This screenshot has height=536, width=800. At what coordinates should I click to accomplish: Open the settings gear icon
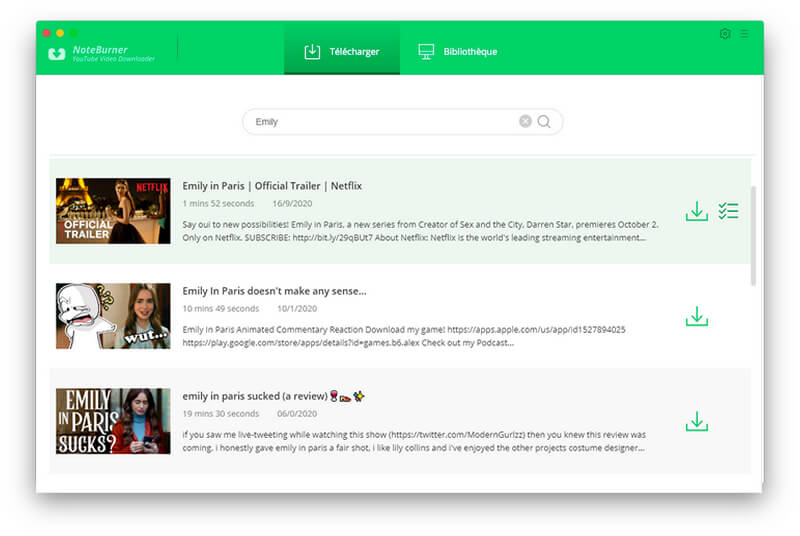coord(725,34)
